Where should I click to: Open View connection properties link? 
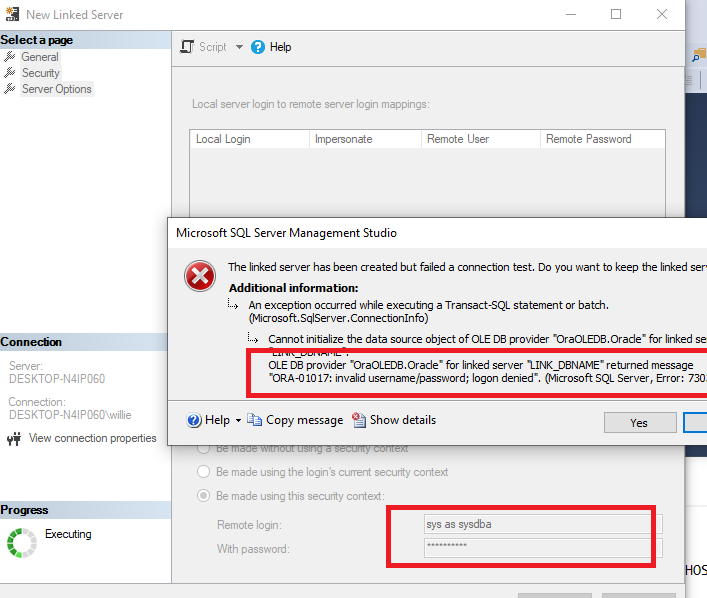[92, 438]
